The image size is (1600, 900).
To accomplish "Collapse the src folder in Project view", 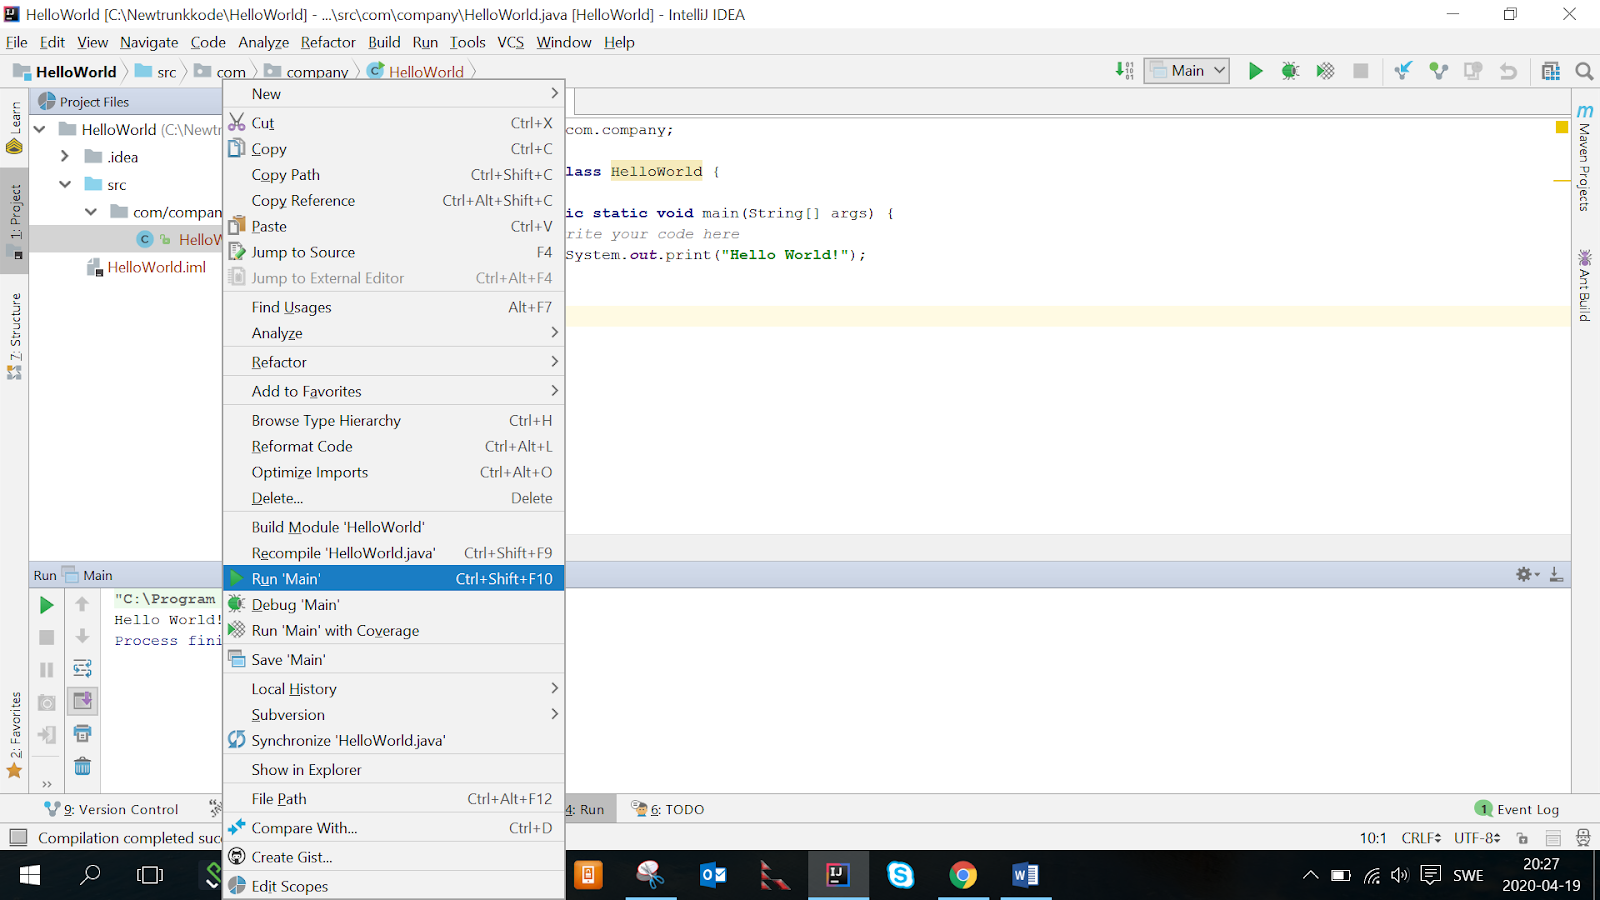I will [65, 184].
